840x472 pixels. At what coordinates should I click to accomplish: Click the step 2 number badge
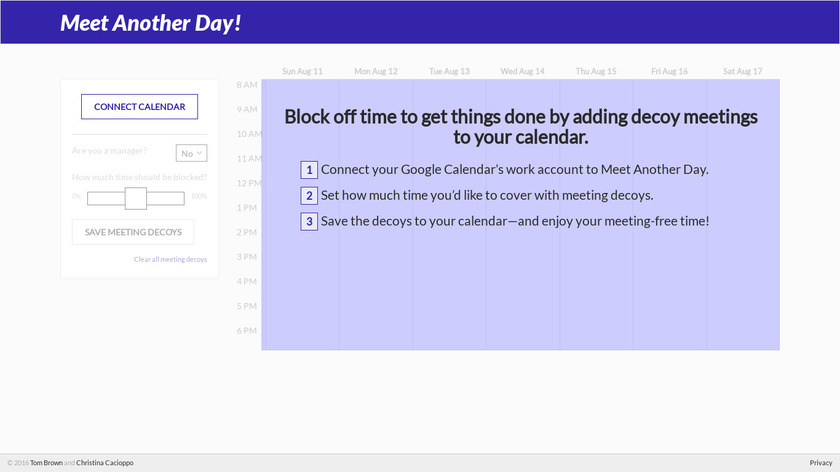click(309, 196)
